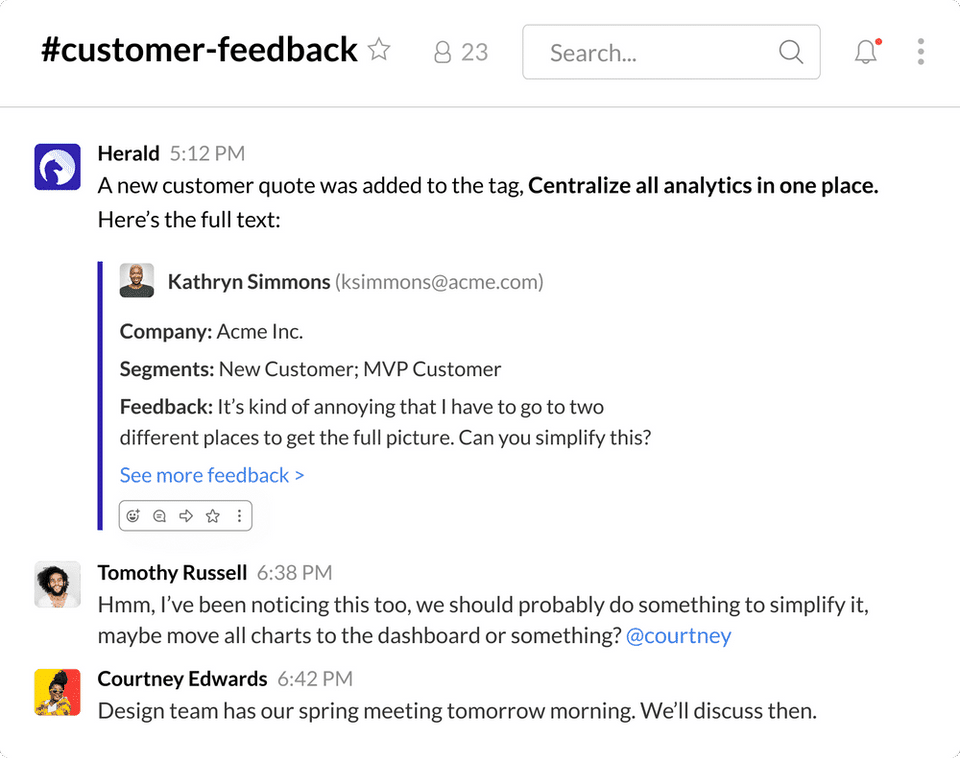
Task: Star the Herald message
Action: coord(212,516)
